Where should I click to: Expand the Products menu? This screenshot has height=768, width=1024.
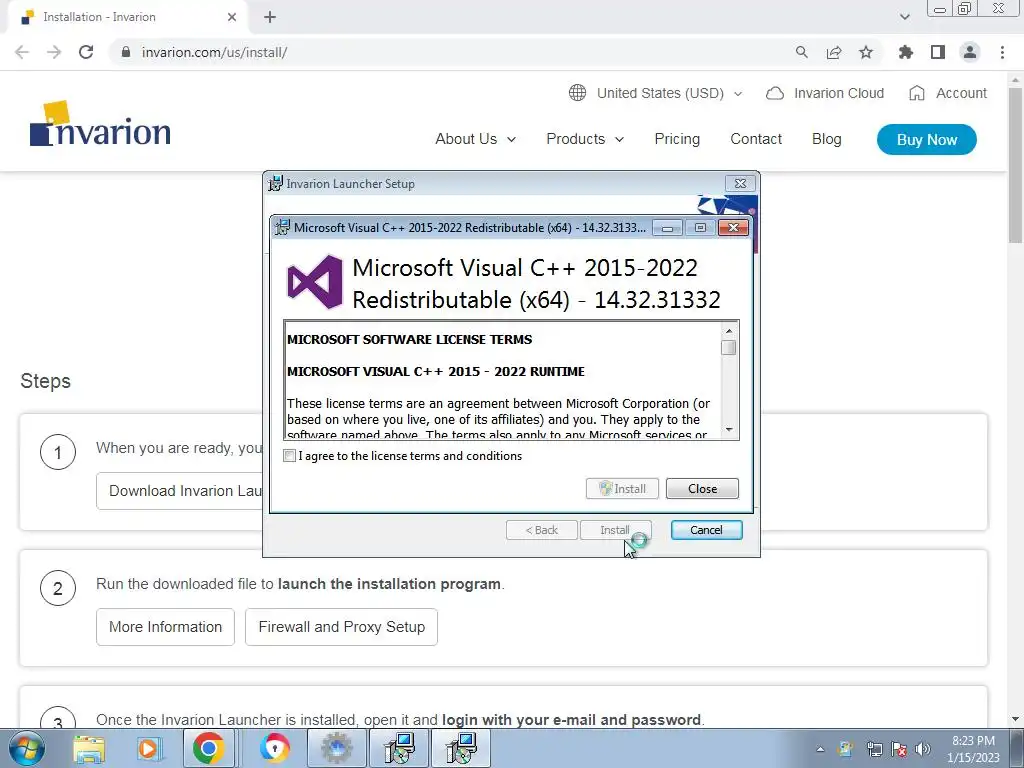(585, 139)
